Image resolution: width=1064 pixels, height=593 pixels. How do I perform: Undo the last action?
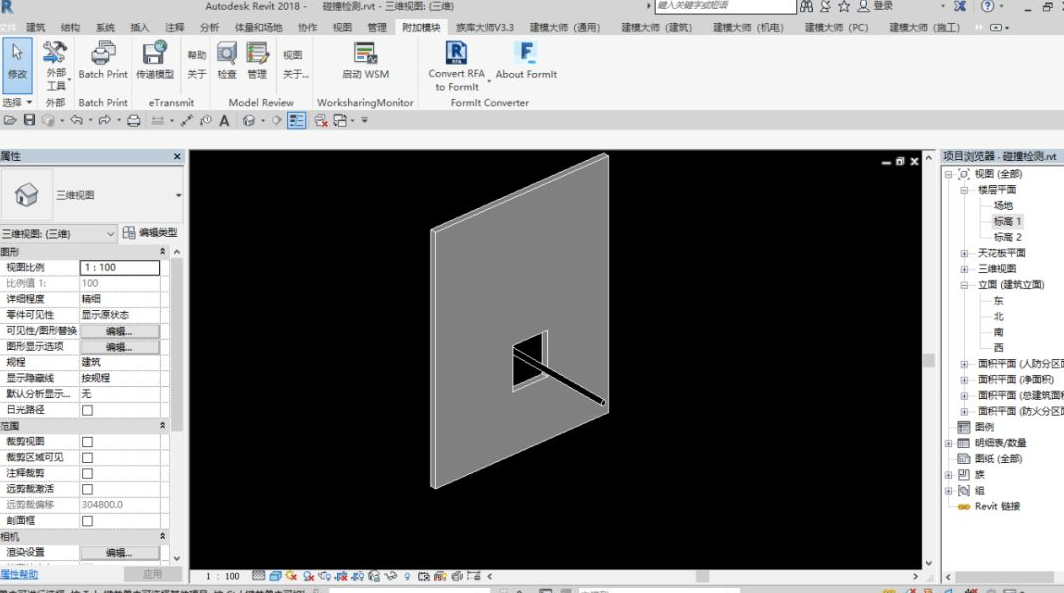click(x=76, y=120)
